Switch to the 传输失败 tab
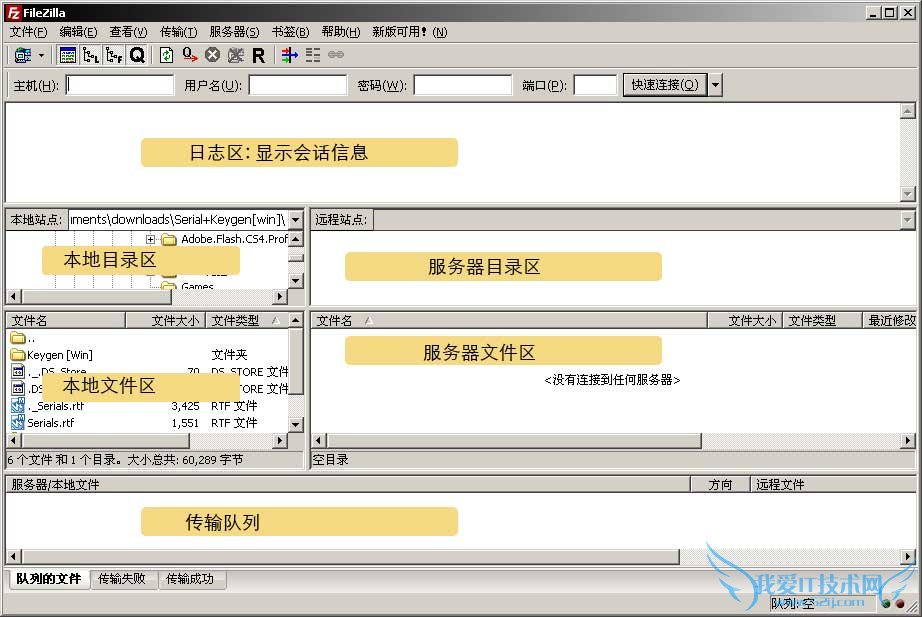922x617 pixels. click(122, 579)
